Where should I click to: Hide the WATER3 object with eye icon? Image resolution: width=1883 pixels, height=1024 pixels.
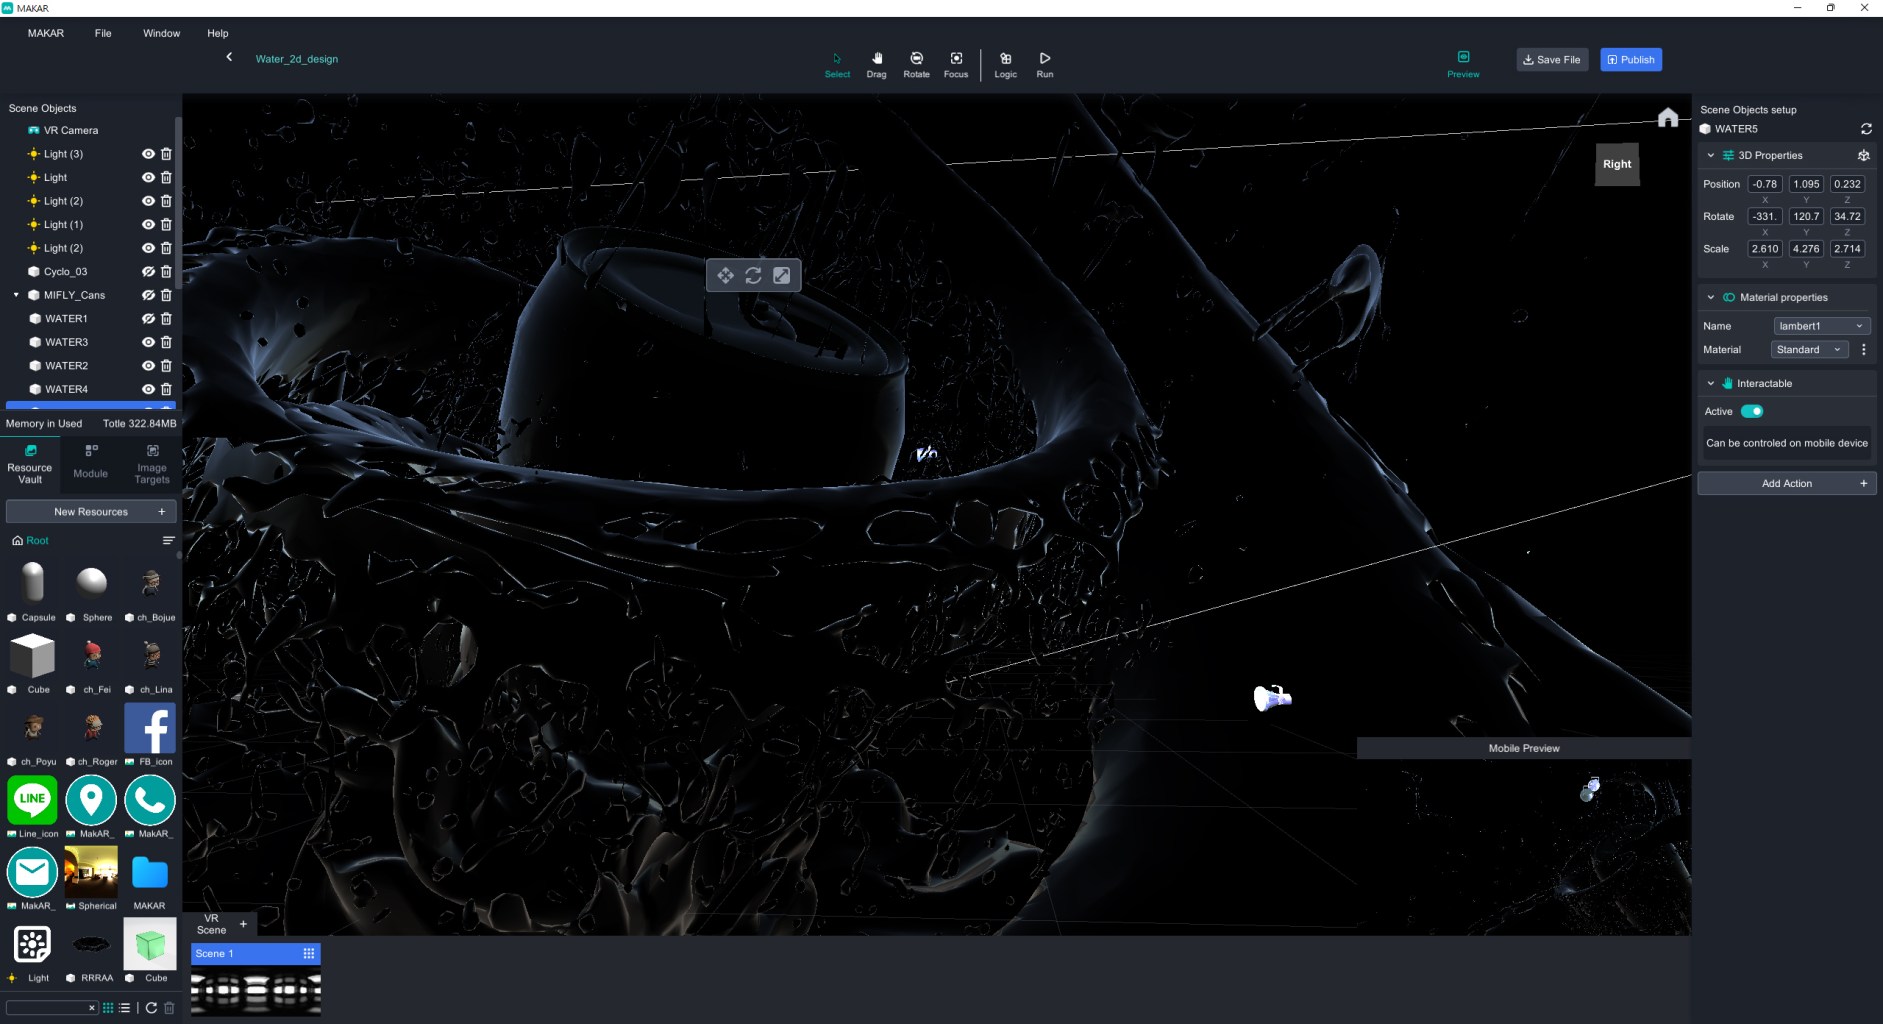pyautogui.click(x=148, y=342)
